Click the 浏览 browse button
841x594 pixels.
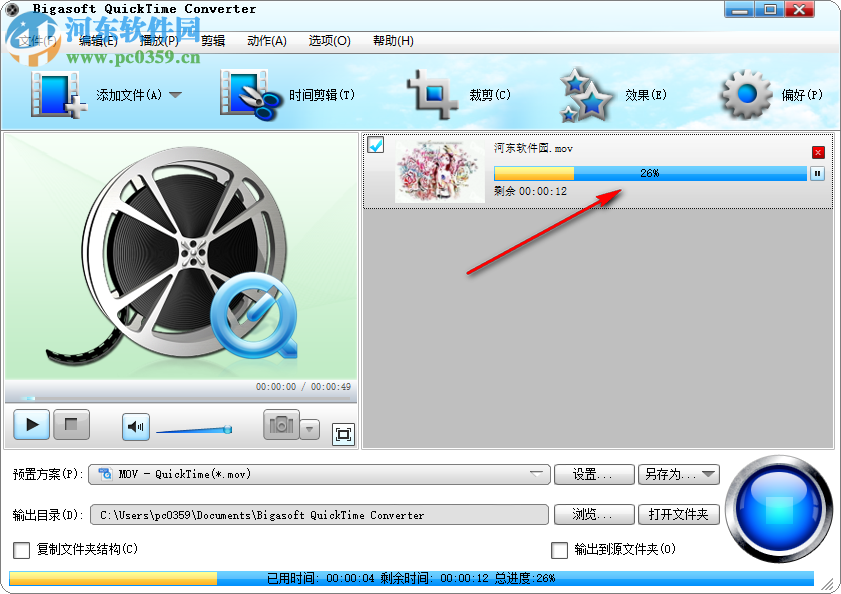(594, 514)
